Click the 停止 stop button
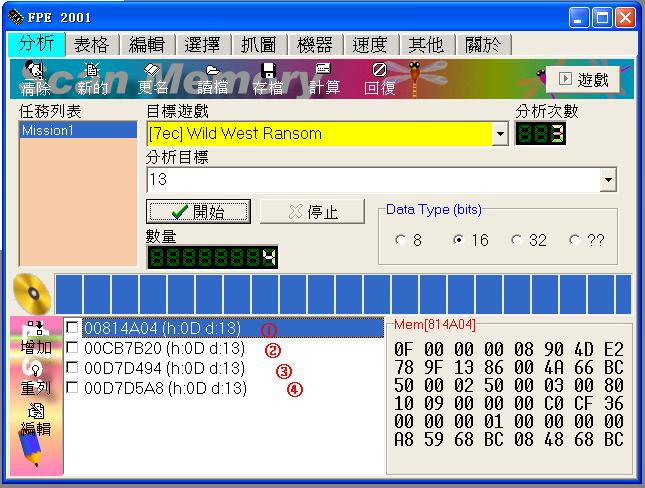This screenshot has height=488, width=645. click(312, 212)
